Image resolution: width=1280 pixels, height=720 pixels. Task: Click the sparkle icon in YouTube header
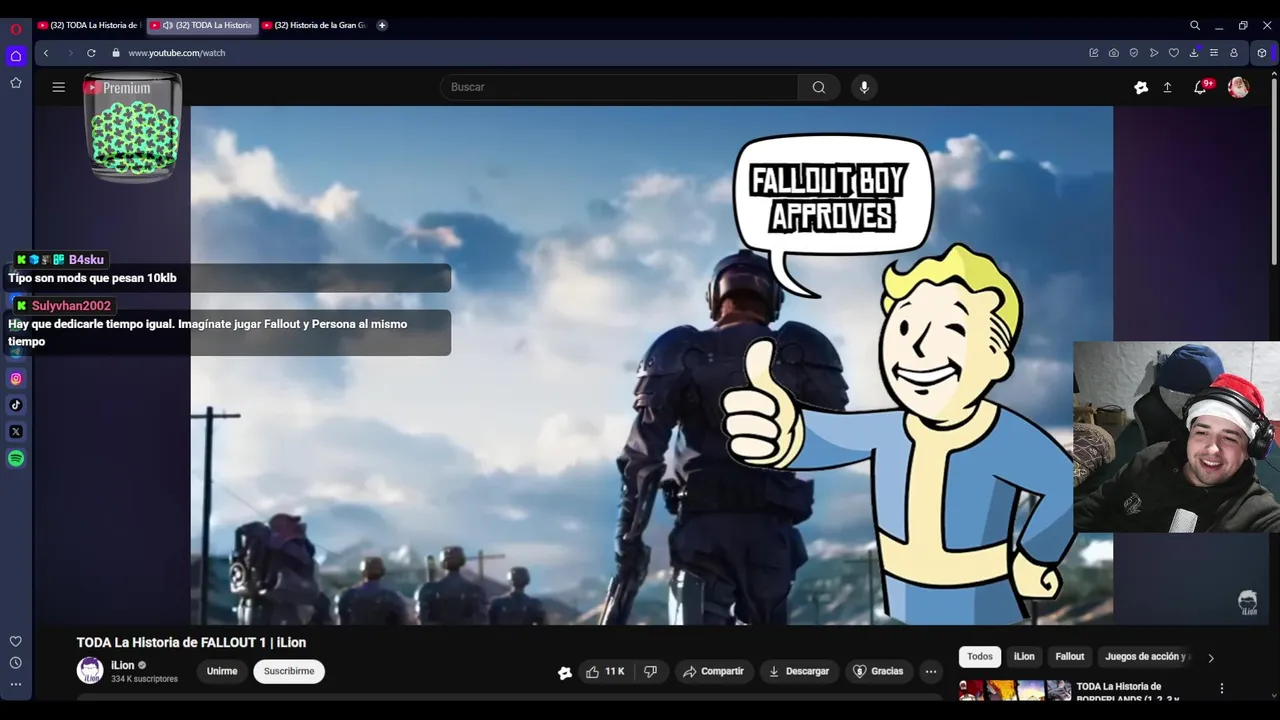[1141, 87]
